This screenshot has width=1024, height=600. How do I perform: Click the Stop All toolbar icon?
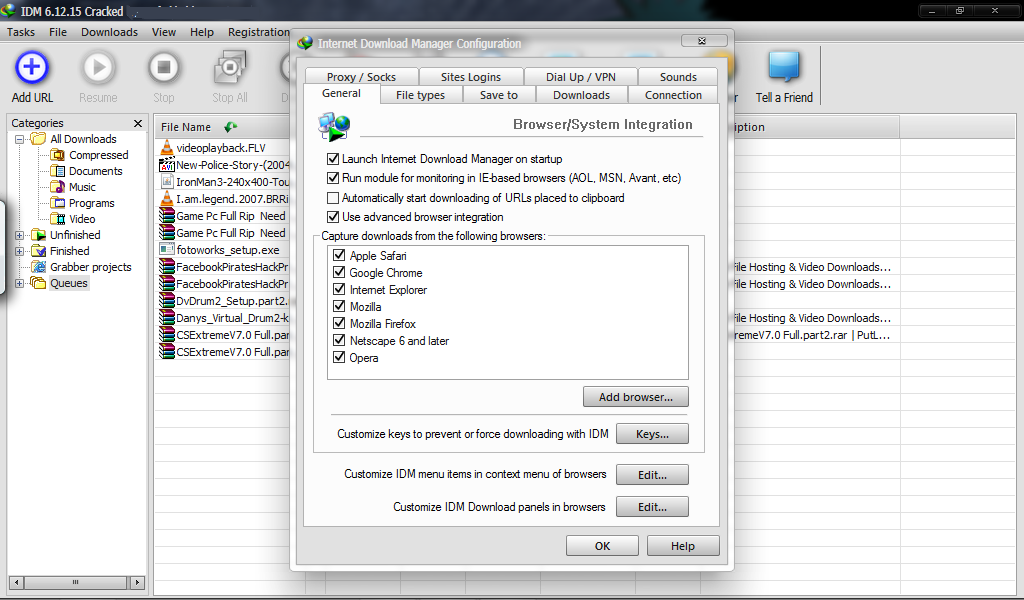tap(229, 67)
